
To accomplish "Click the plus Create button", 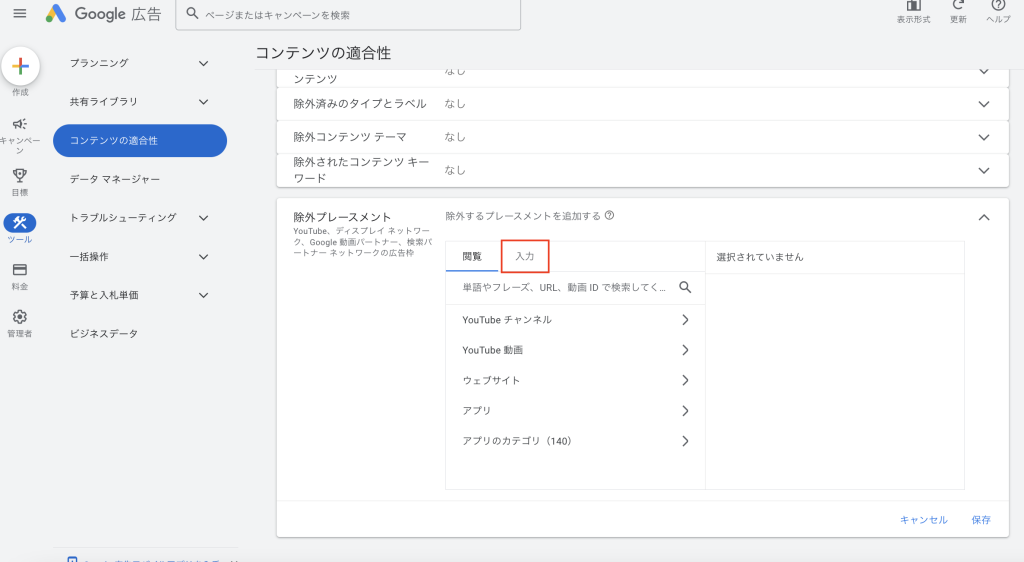I will coord(20,66).
